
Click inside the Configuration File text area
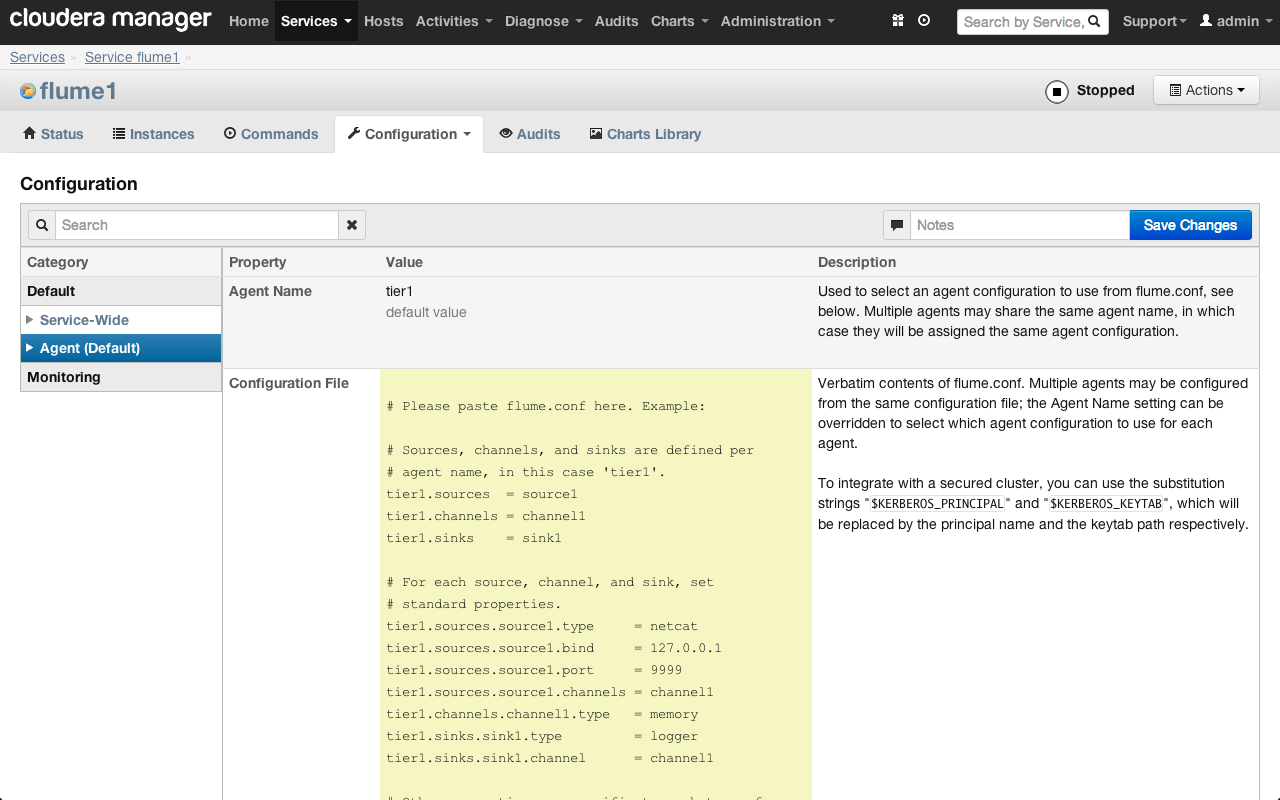596,585
